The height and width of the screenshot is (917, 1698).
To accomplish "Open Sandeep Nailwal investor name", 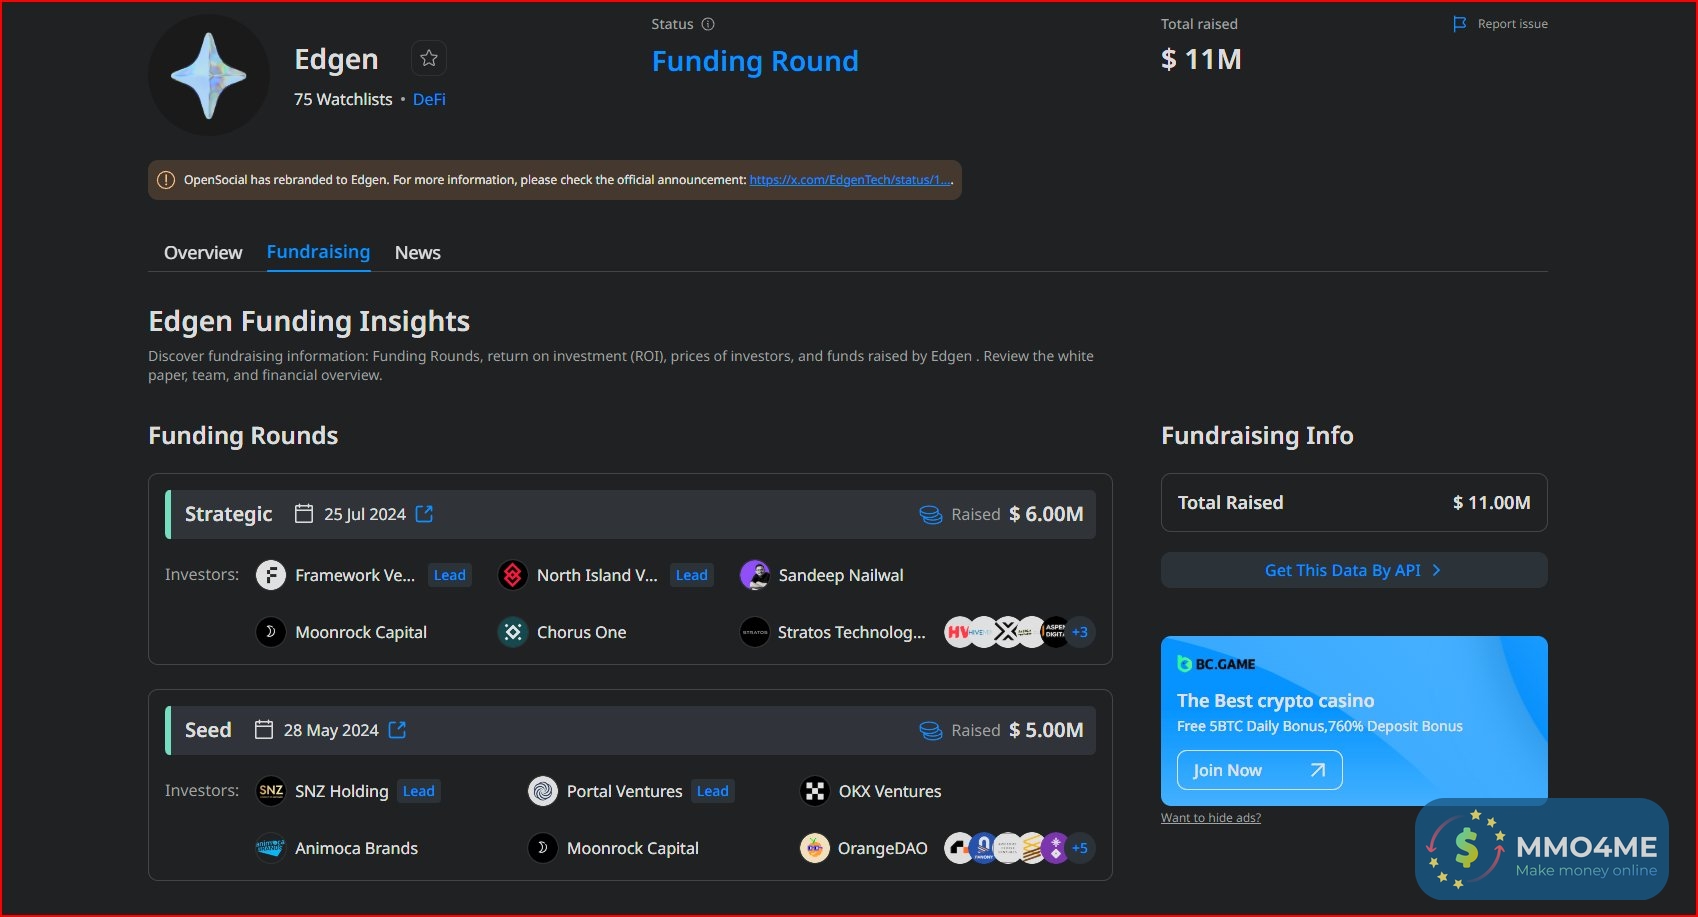I will click(841, 575).
